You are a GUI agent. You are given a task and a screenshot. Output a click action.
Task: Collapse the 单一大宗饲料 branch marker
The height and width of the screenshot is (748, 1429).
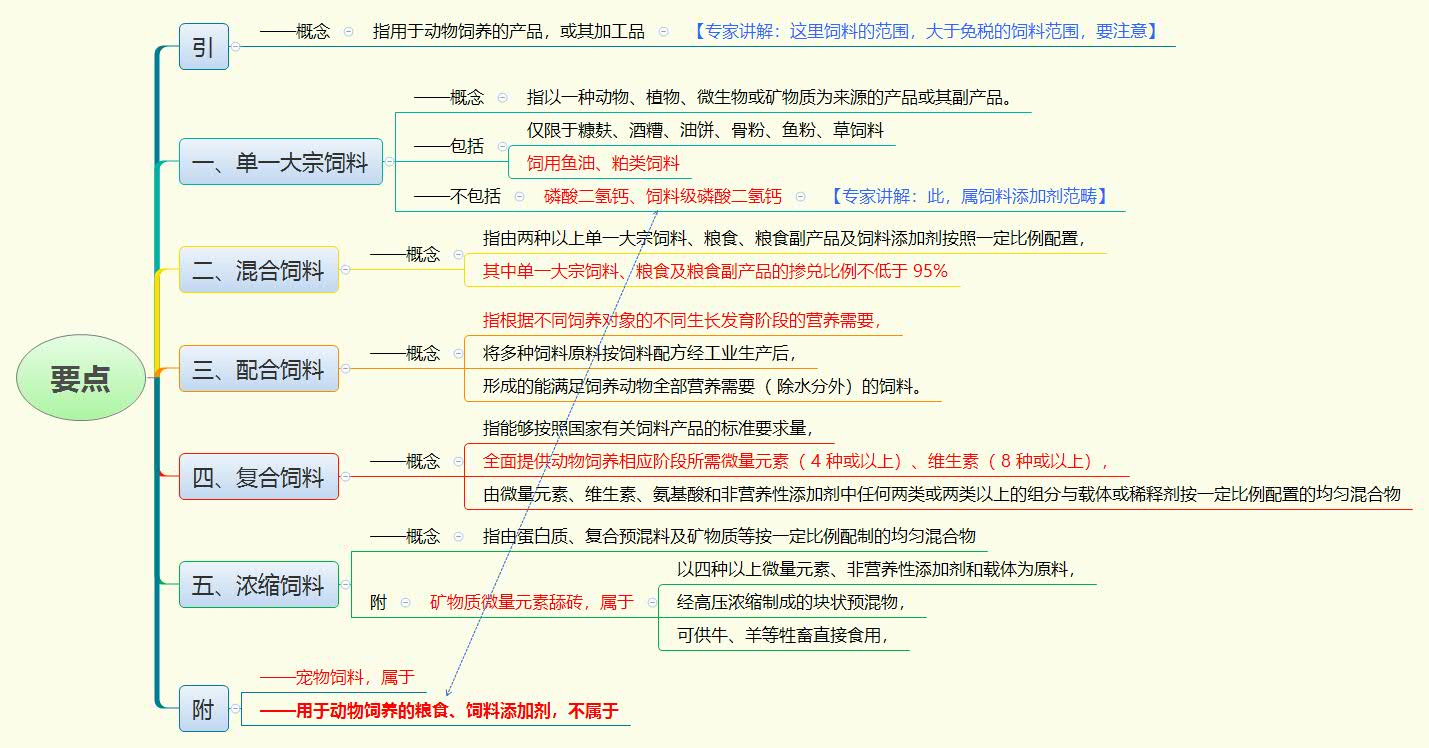pos(389,161)
